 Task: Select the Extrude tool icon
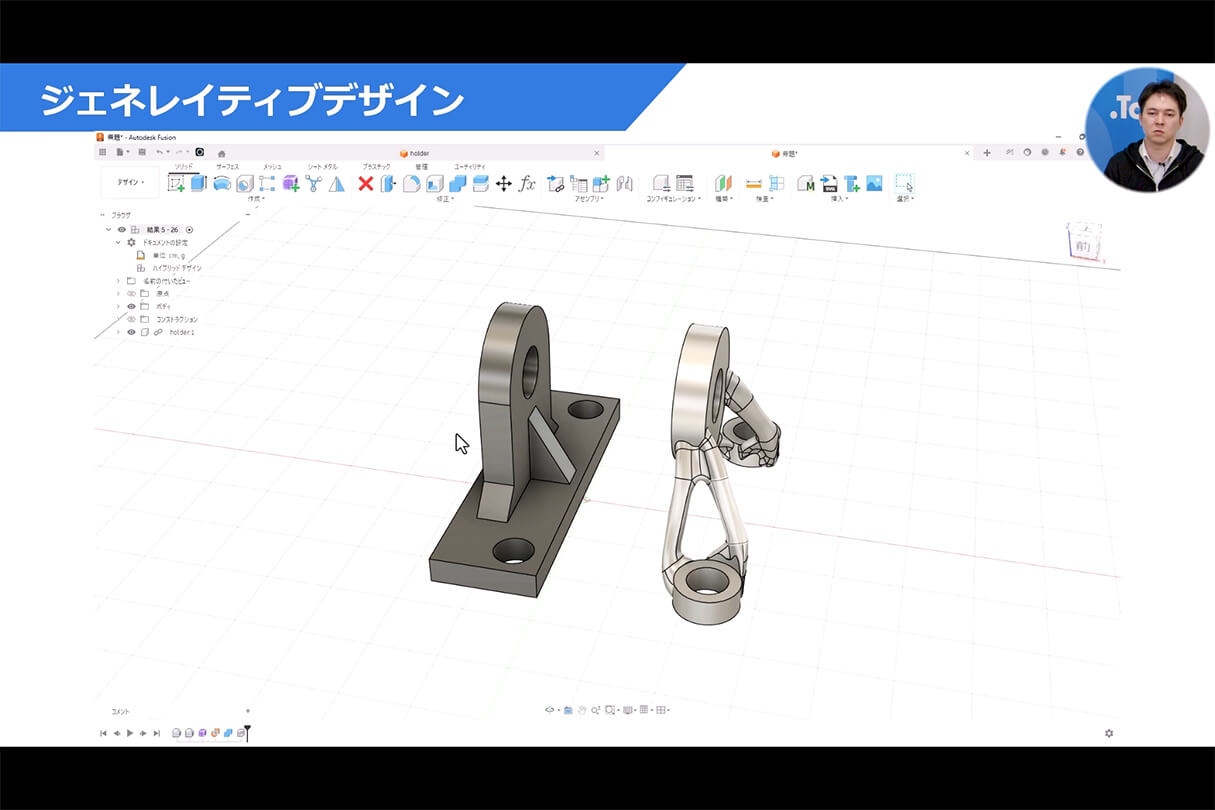(198, 183)
